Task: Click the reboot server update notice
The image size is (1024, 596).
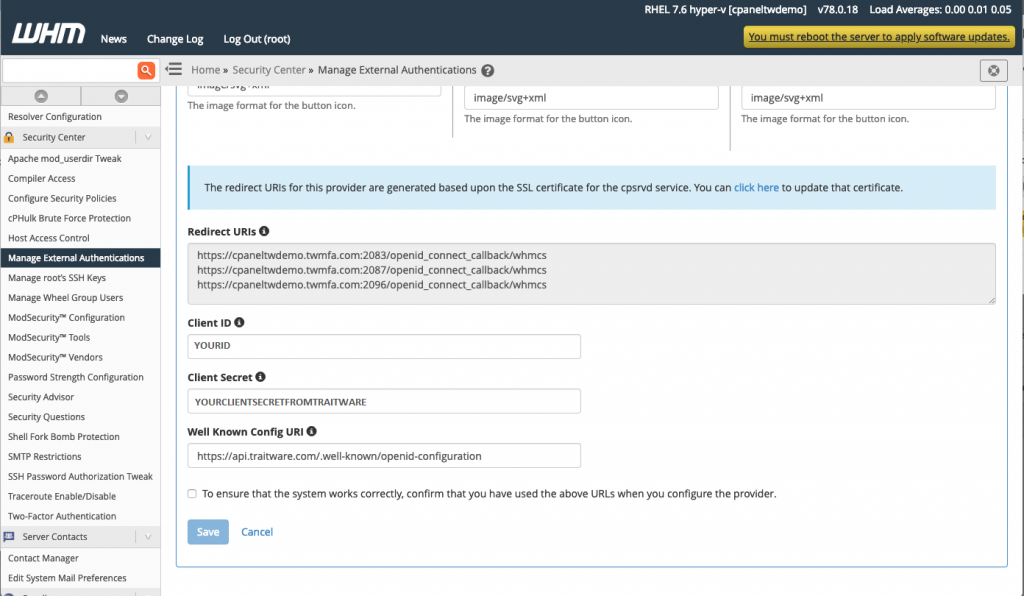Action: click(x=879, y=37)
